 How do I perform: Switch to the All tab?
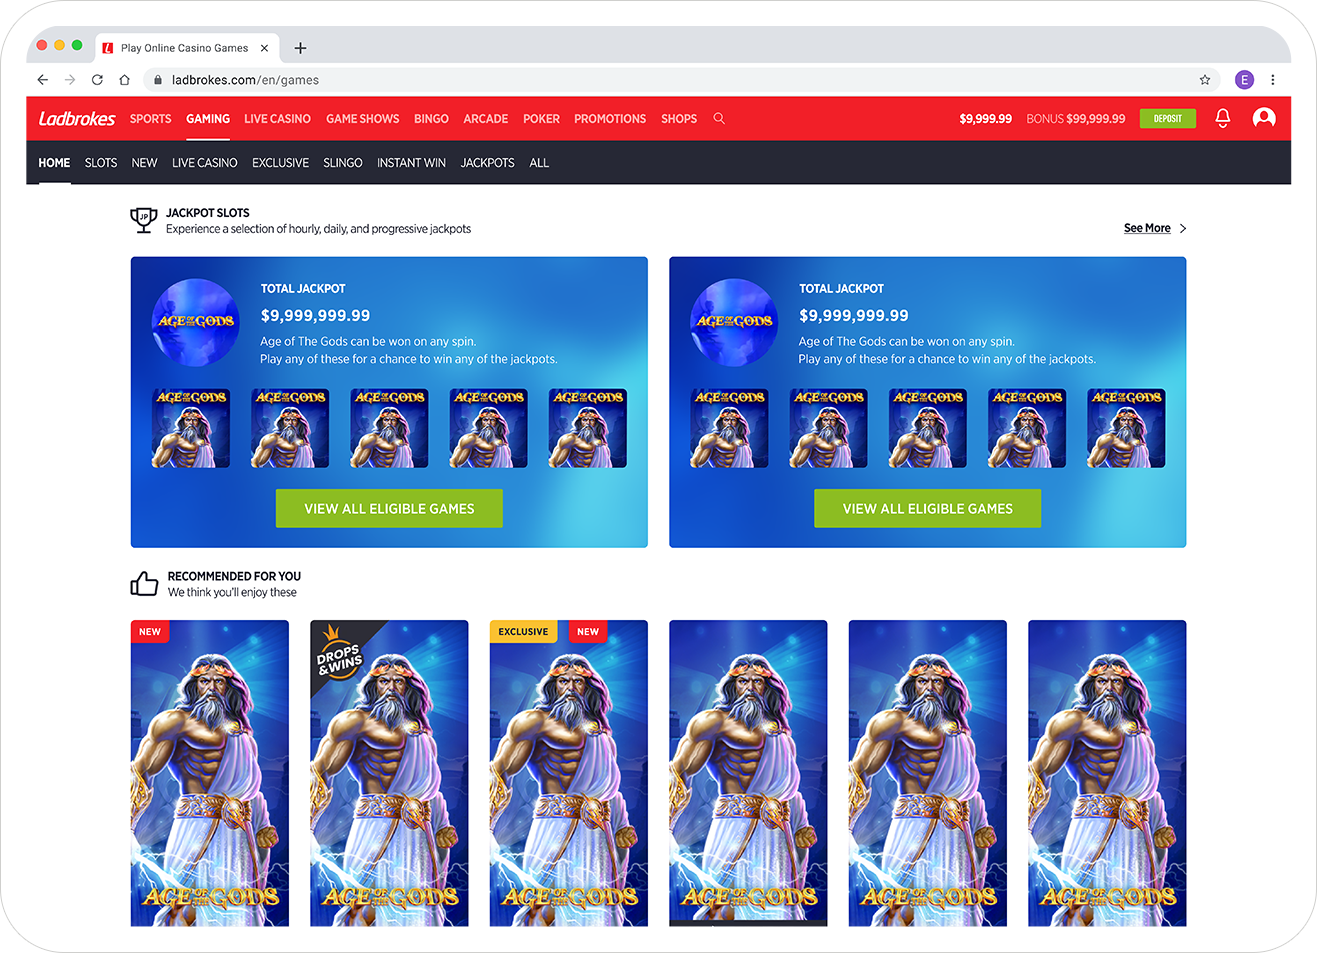pos(539,163)
